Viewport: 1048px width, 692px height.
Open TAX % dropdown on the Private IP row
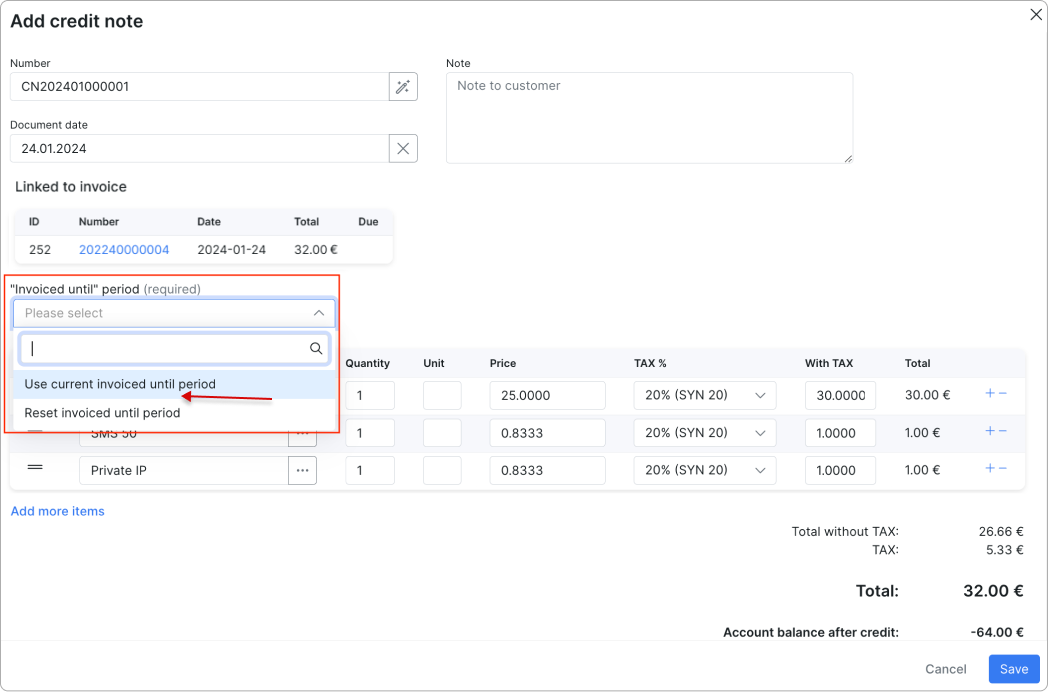click(x=705, y=471)
